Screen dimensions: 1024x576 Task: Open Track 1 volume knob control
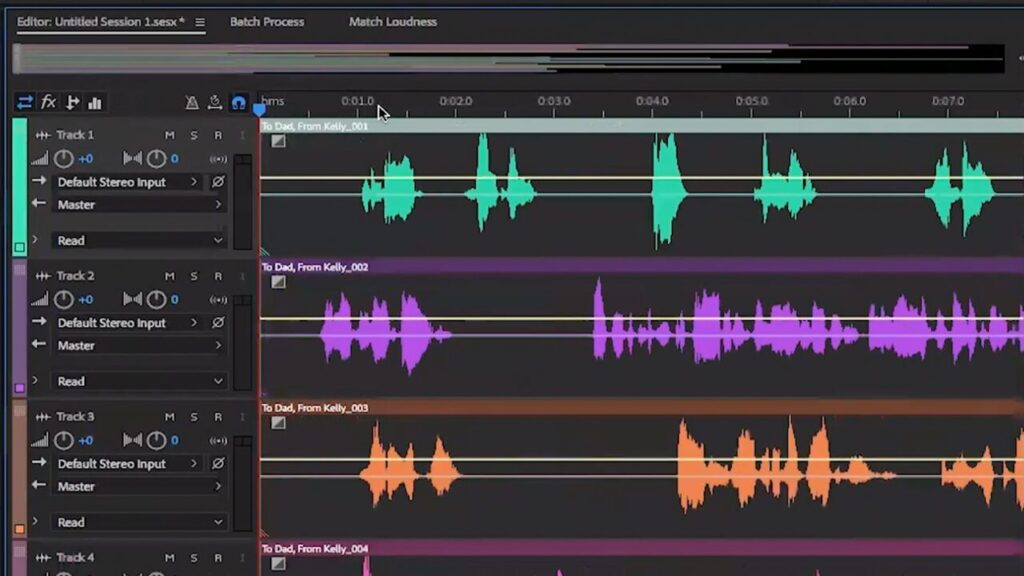point(64,158)
